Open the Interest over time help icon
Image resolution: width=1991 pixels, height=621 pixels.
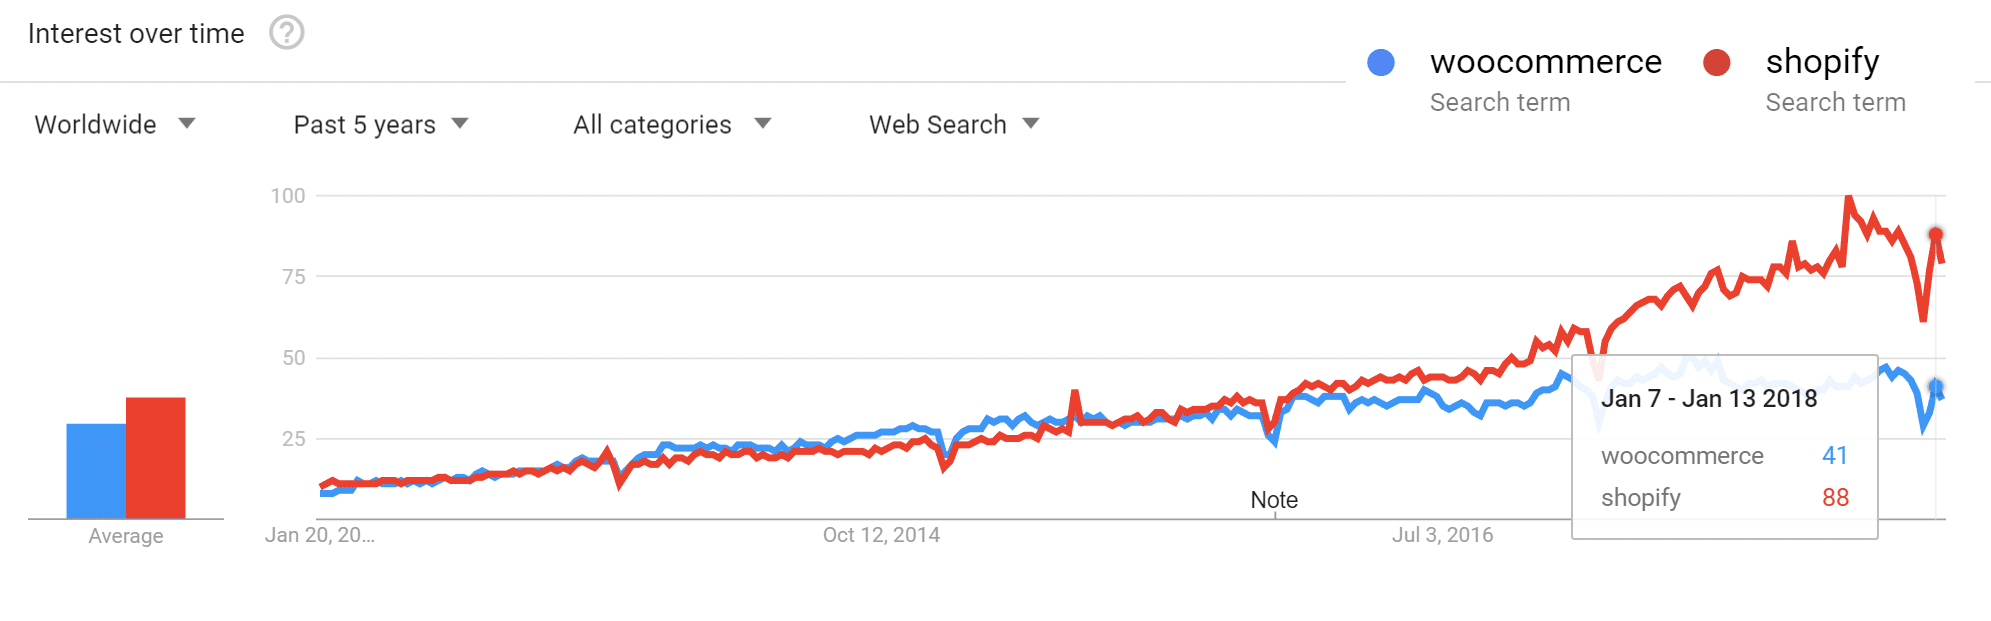[287, 33]
